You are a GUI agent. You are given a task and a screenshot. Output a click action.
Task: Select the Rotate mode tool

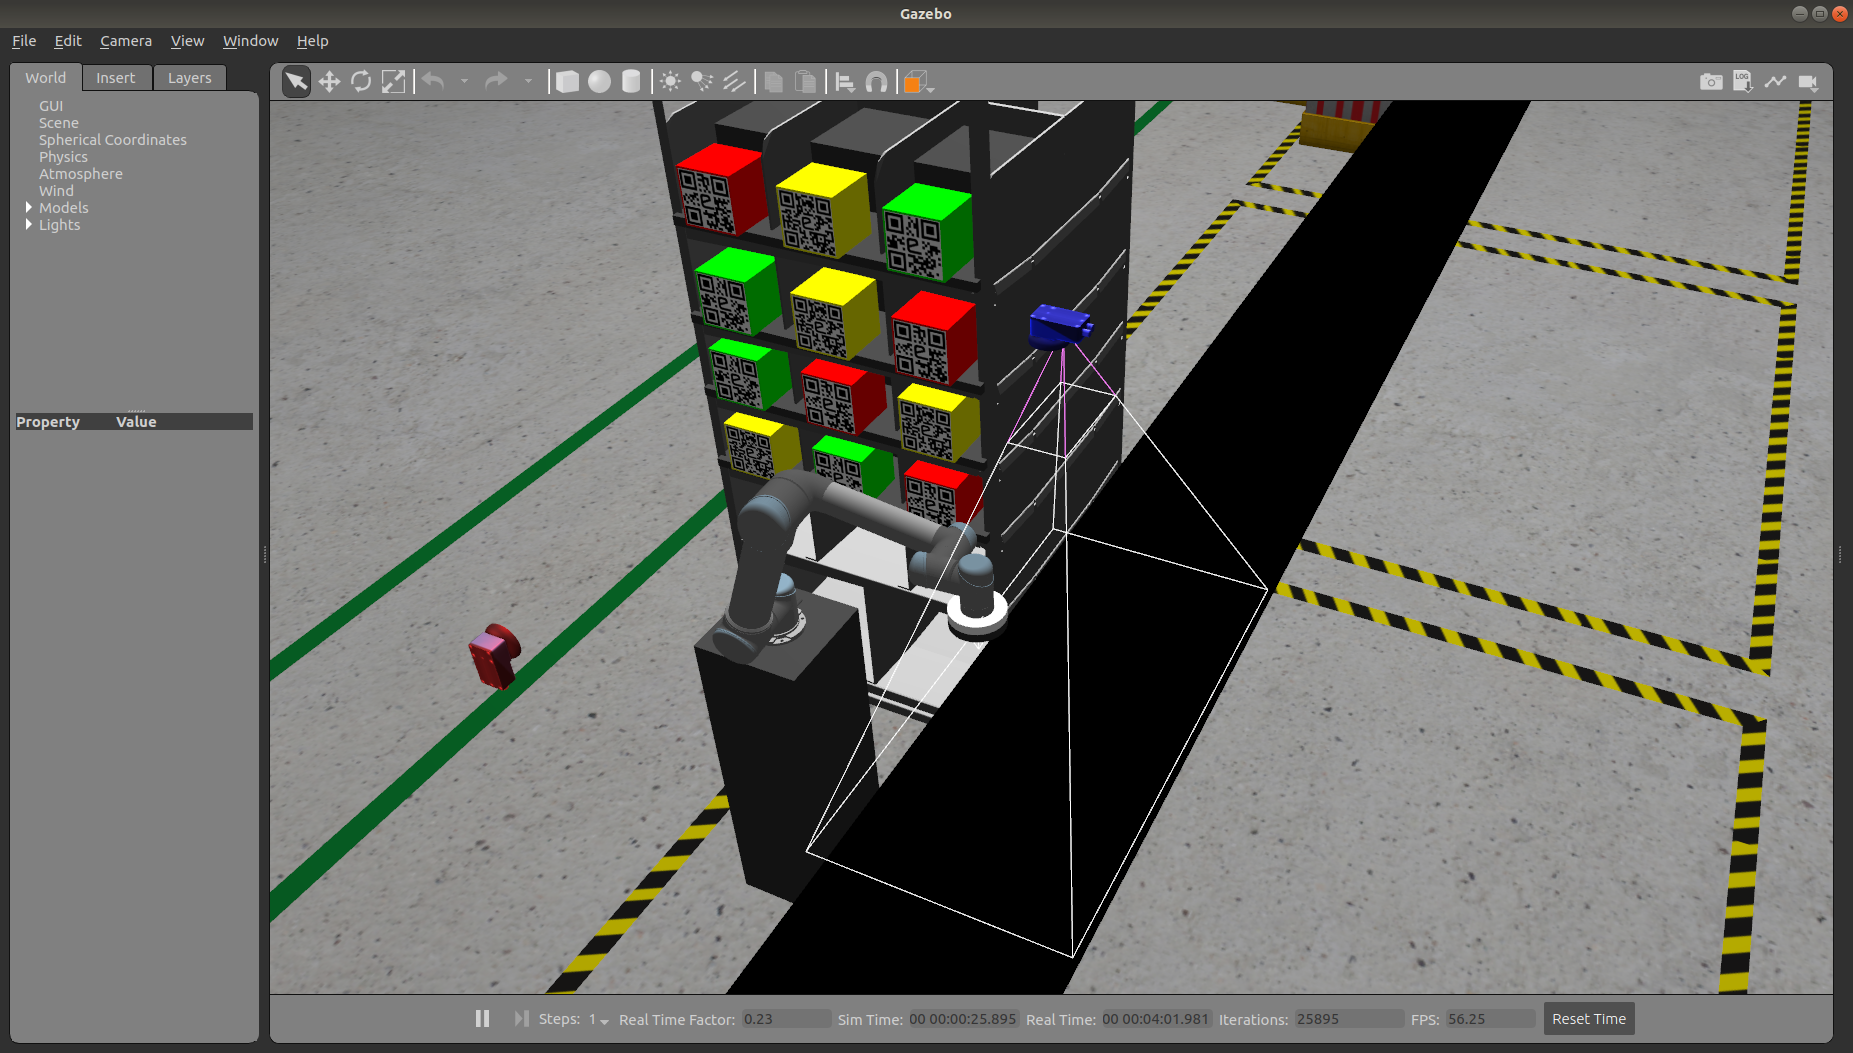[x=361, y=81]
